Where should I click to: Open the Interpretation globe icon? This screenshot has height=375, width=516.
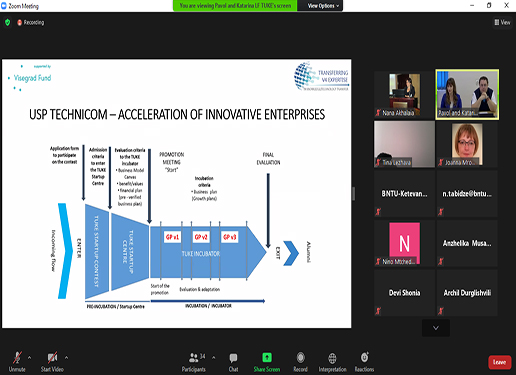(x=332, y=358)
